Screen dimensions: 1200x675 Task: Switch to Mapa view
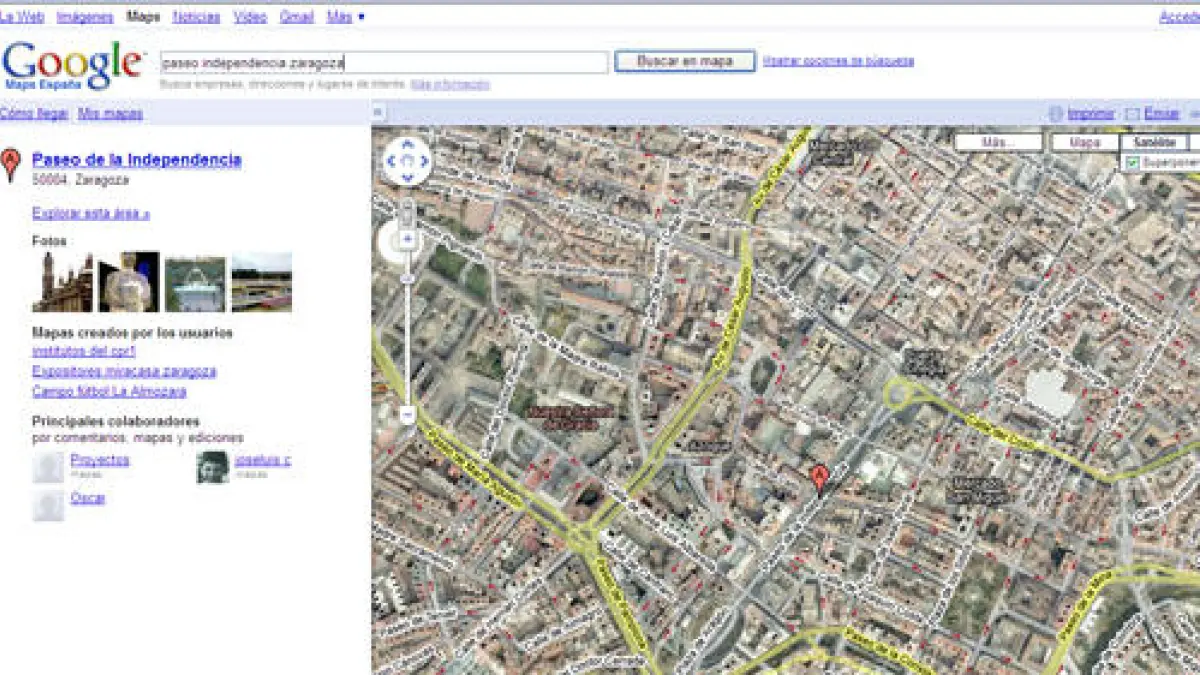(1084, 142)
